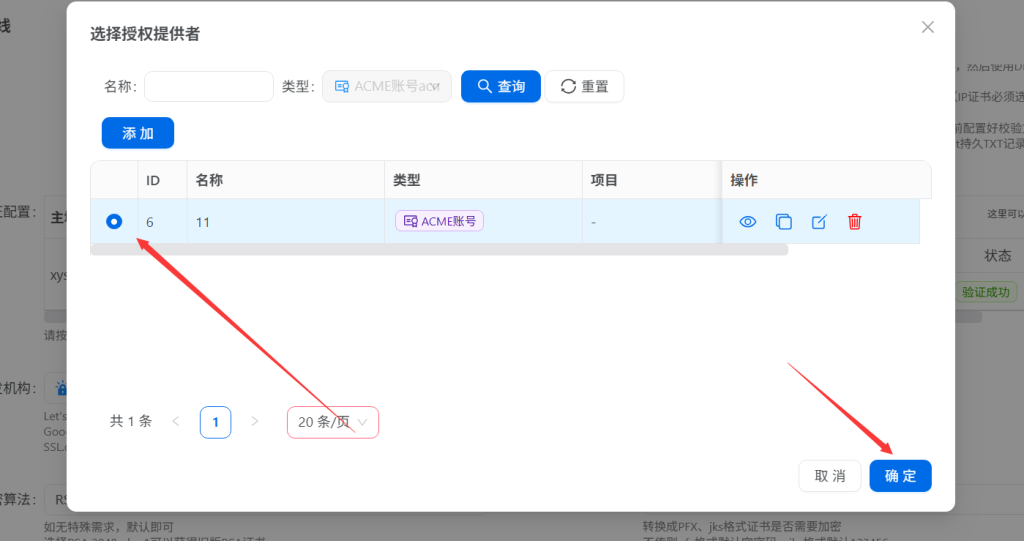1024x541 pixels.
Task: View details of provider row 11
Action: click(x=748, y=221)
